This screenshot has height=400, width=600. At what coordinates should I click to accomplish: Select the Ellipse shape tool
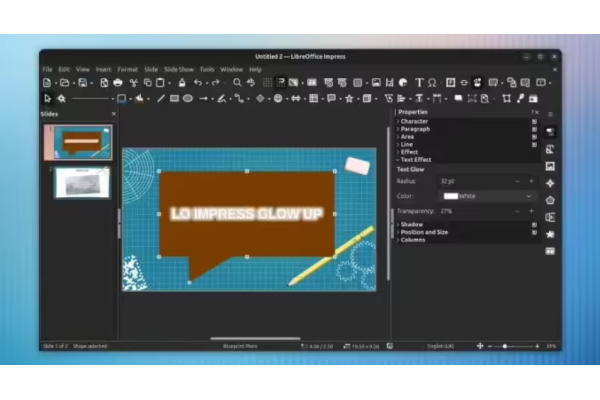(x=188, y=99)
